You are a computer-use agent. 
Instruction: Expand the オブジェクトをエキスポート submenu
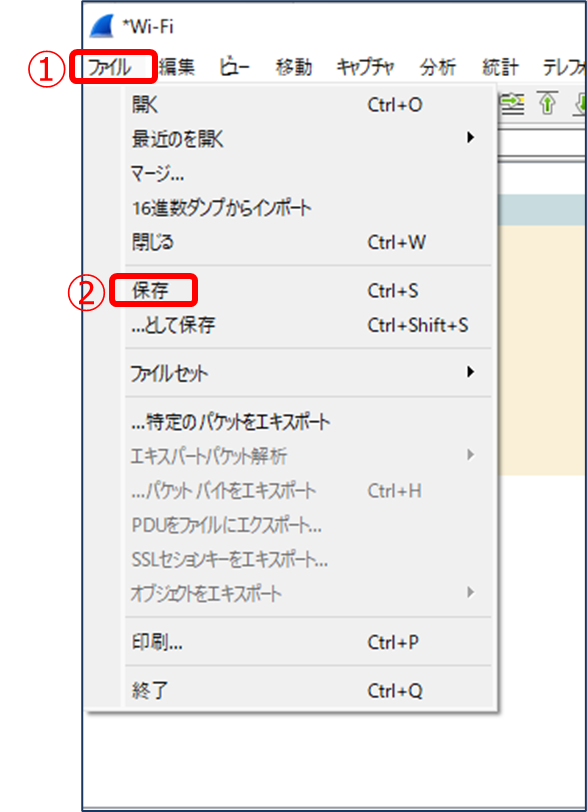point(308,593)
